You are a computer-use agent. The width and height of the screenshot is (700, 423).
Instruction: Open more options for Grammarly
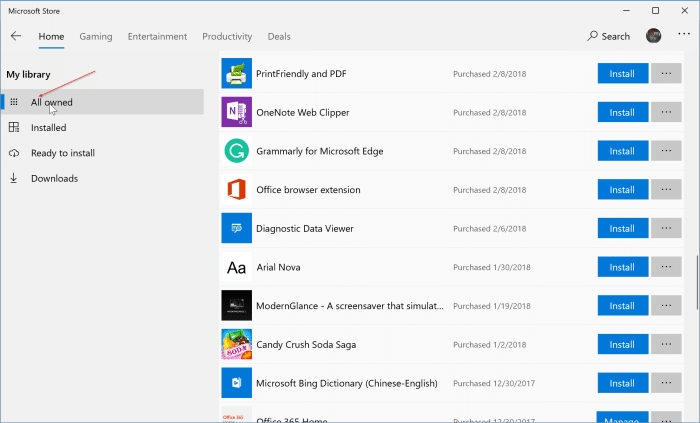click(x=666, y=151)
